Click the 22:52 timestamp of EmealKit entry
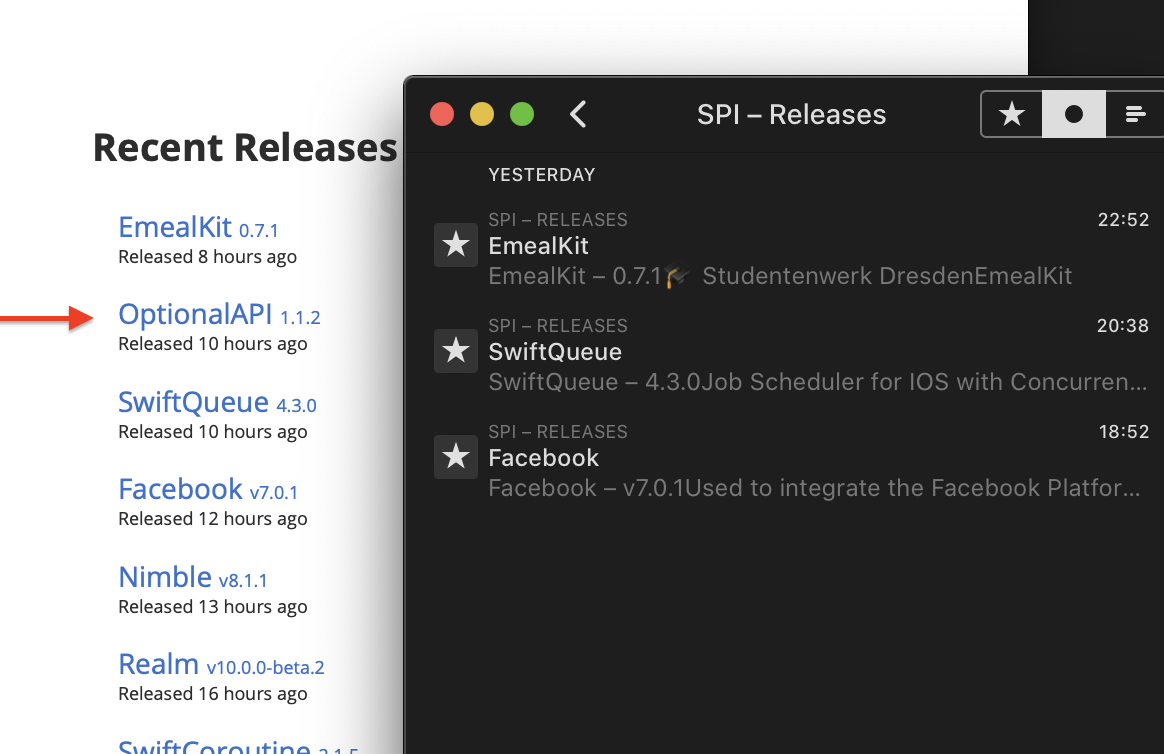 tap(1123, 220)
